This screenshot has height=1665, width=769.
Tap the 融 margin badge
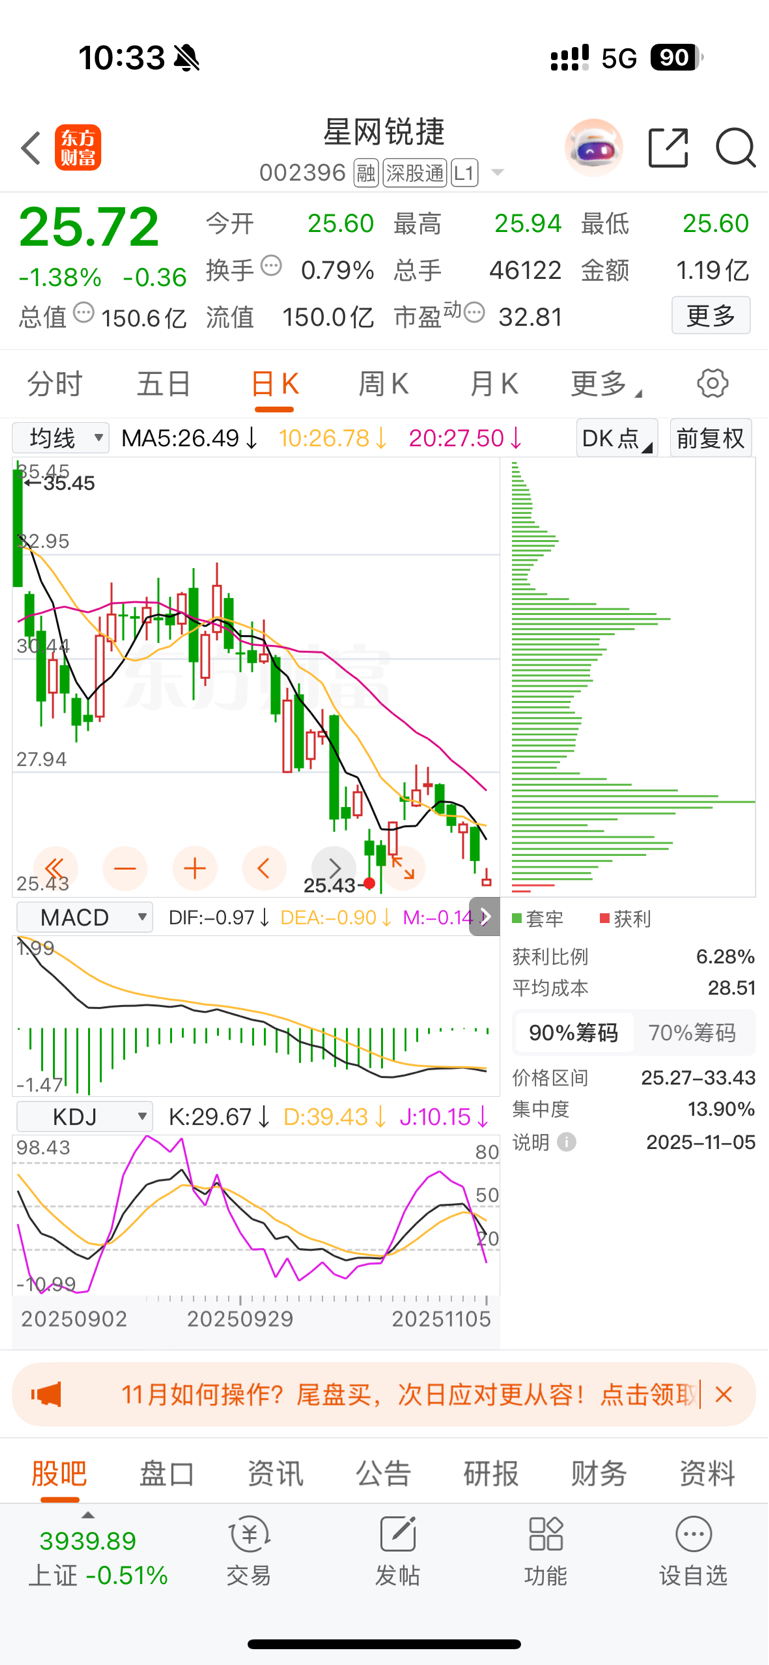[366, 173]
